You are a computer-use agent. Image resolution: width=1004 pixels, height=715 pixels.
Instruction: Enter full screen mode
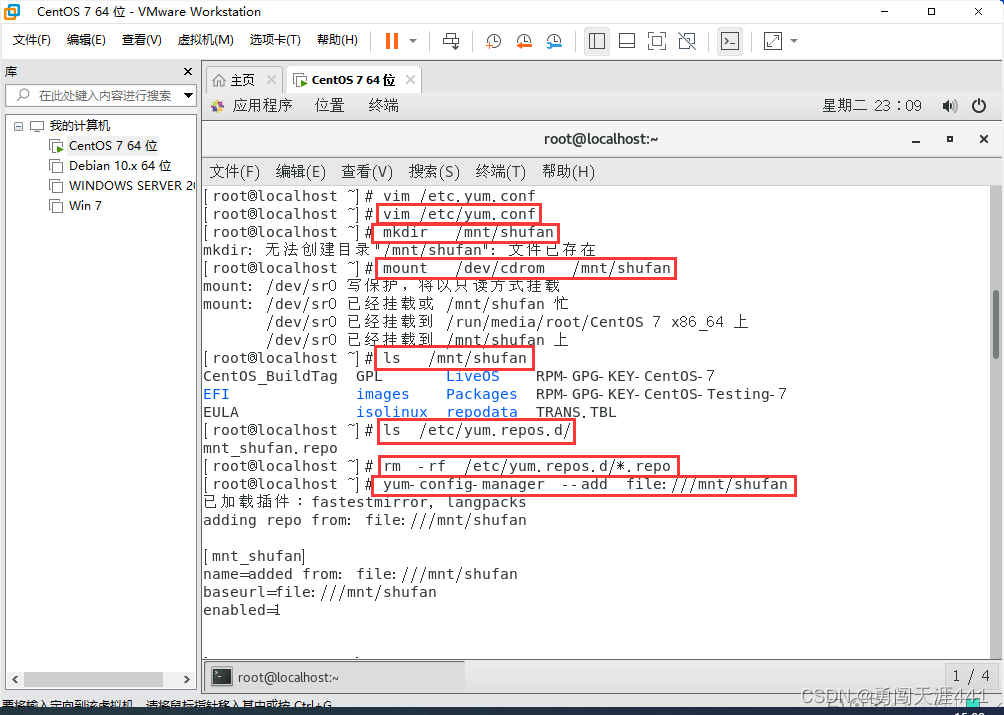click(x=656, y=41)
